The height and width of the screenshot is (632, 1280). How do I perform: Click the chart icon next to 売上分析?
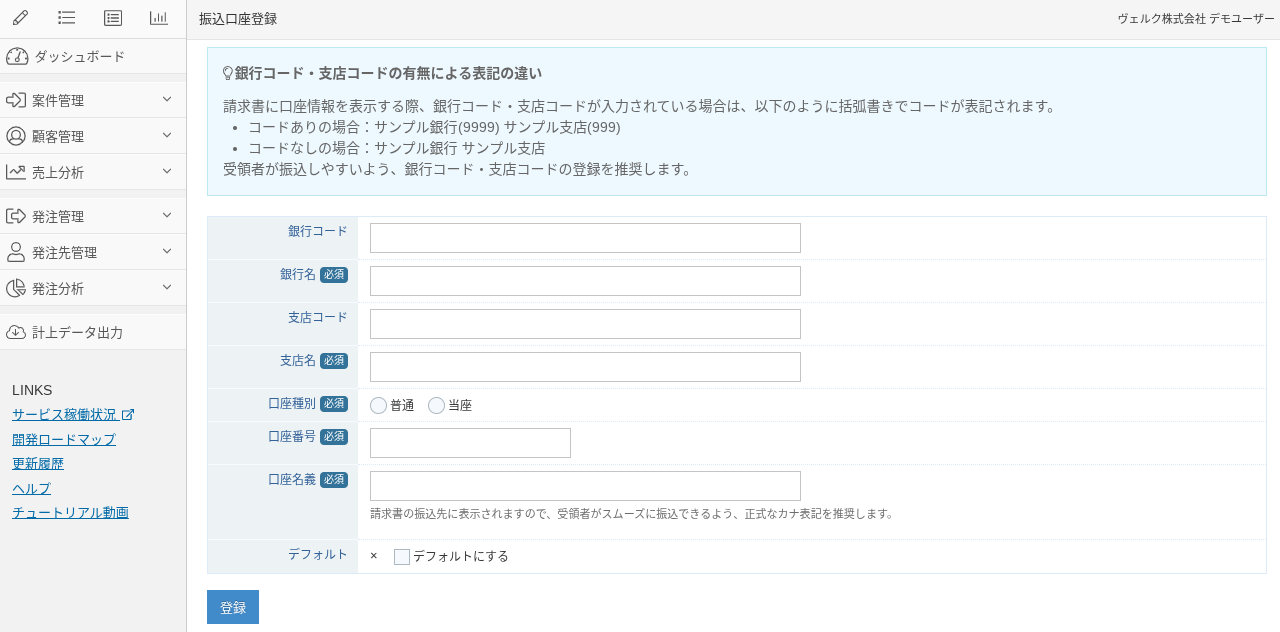point(15,171)
